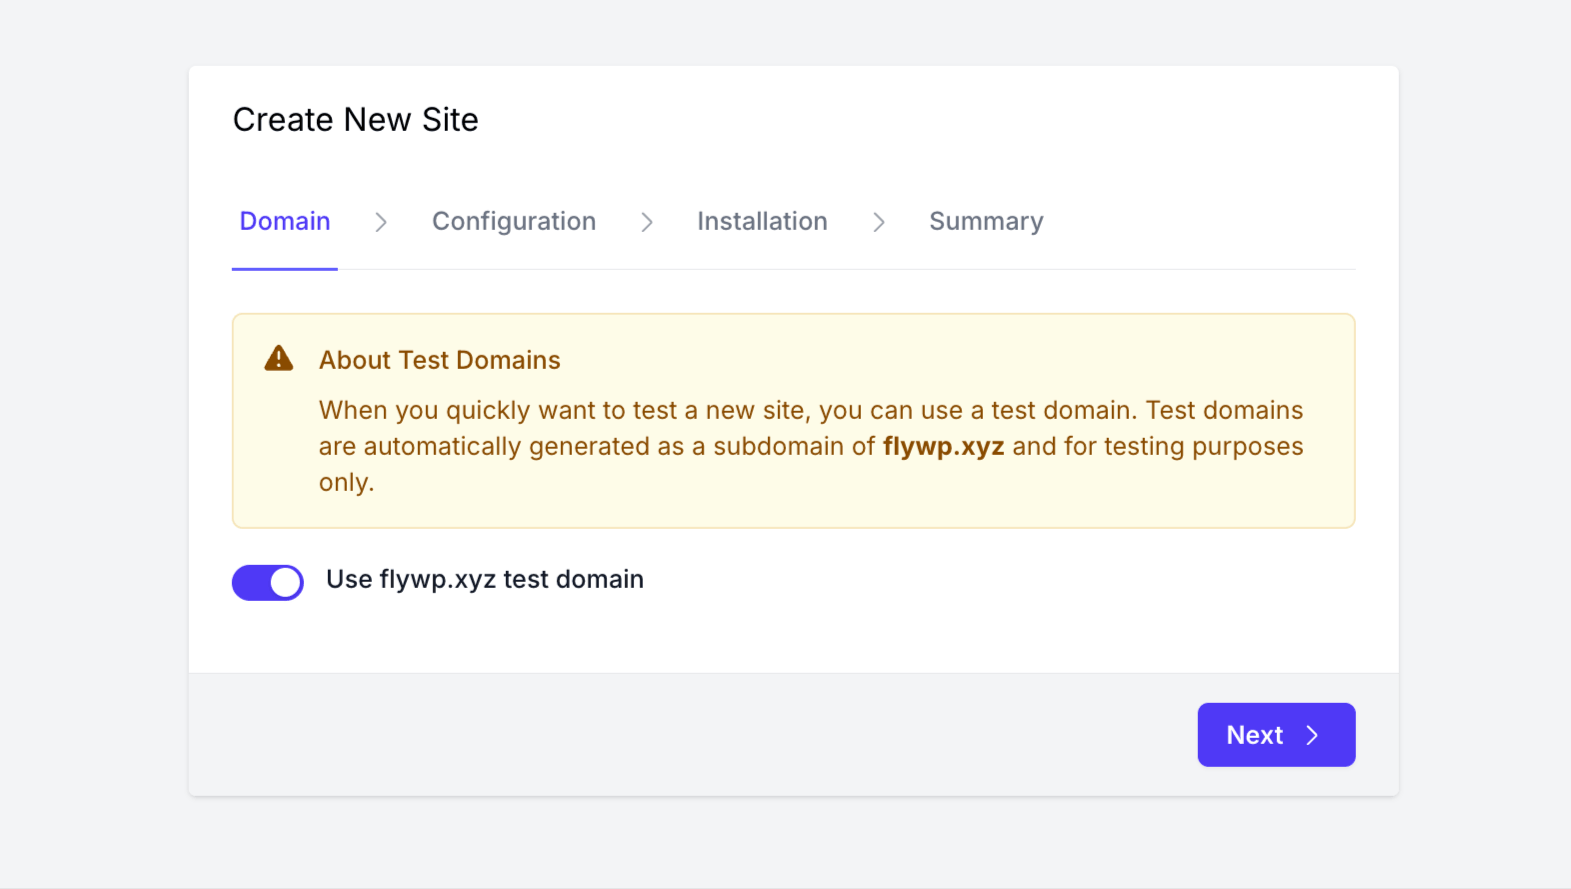Click the chevron between Domain and Configuration
Image resolution: width=1571 pixels, height=889 pixels.
(381, 222)
